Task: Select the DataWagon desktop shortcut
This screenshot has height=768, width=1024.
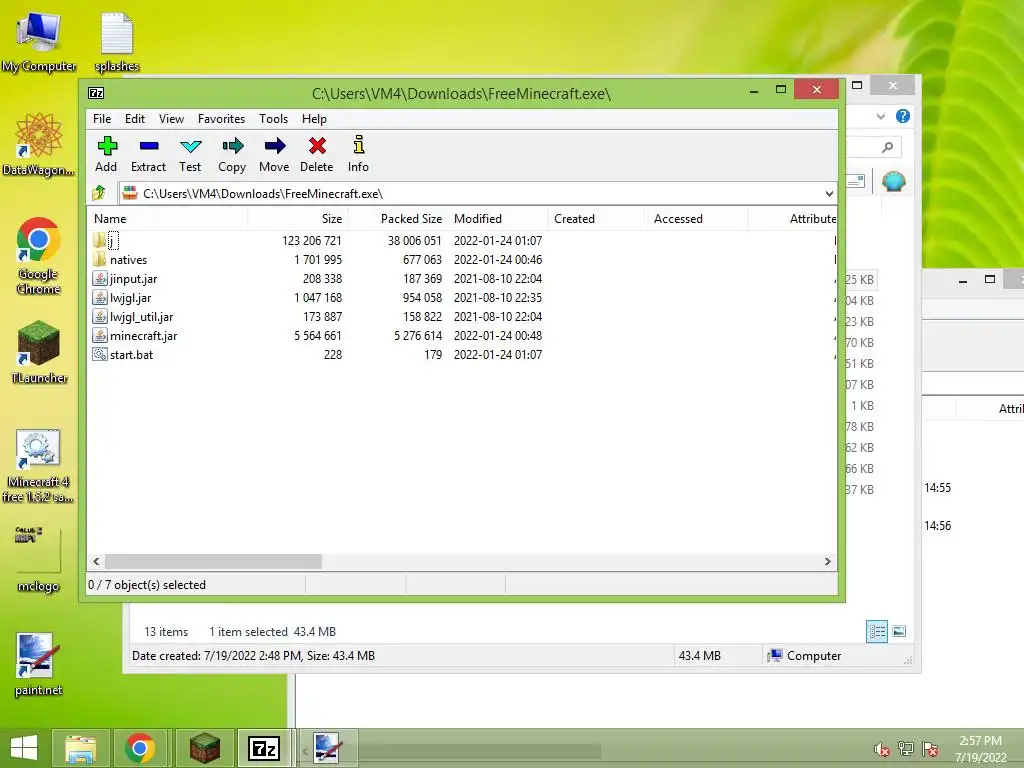Action: 39,145
